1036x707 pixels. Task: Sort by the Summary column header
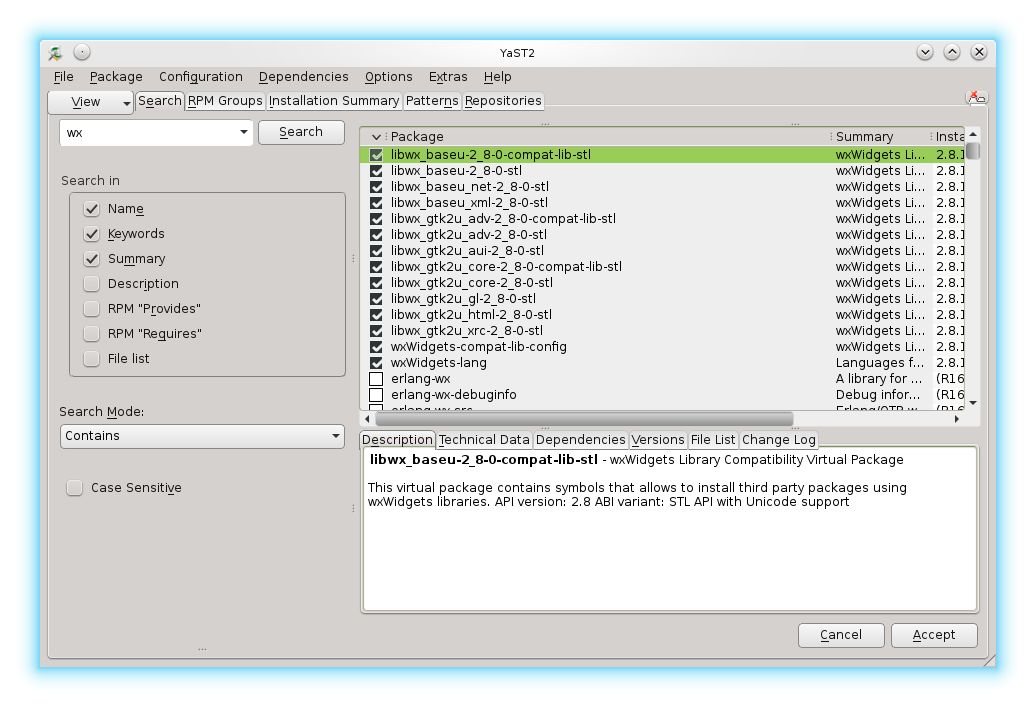click(880, 137)
